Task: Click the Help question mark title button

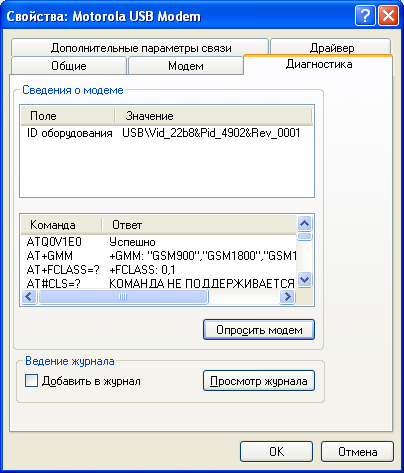Action: [365, 16]
